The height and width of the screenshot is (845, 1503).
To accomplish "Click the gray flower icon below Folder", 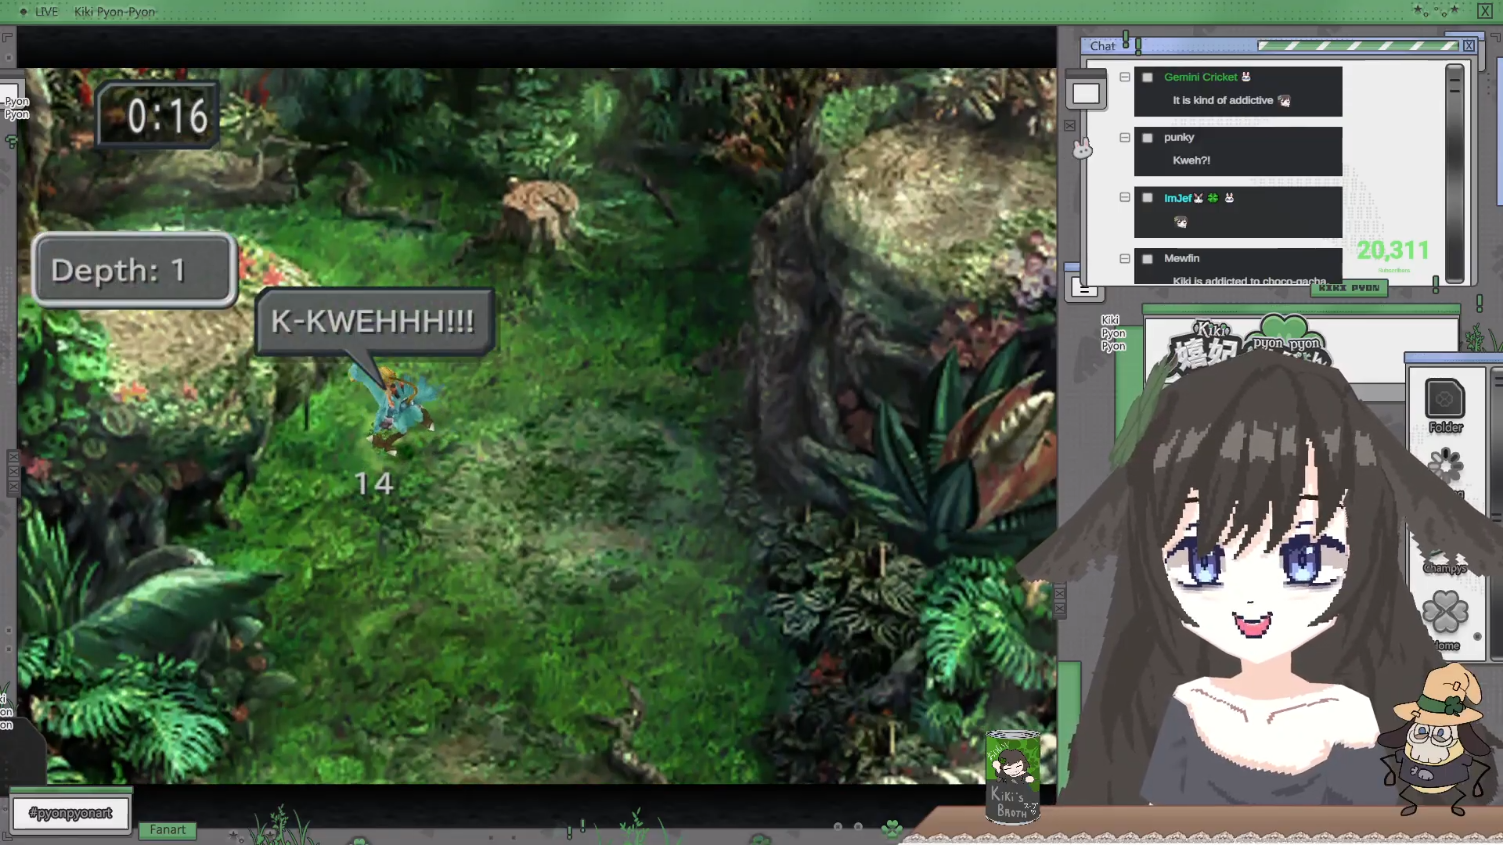I will tap(1445, 465).
